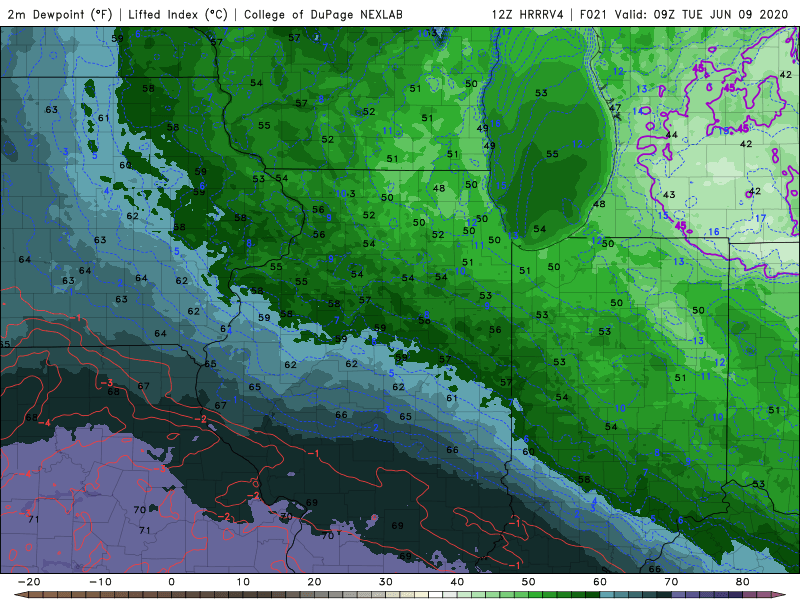This screenshot has width=800, height=600.
Task: Click the "2m Dewpoint (°F)" title label
Action: (60, 14)
